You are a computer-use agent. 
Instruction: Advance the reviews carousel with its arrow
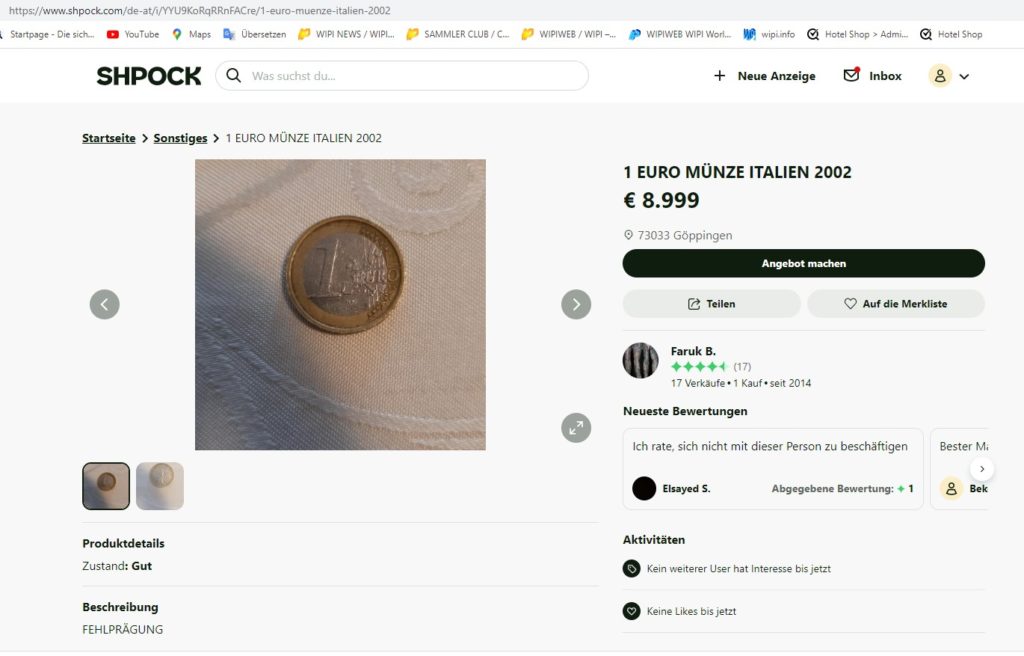click(x=982, y=468)
